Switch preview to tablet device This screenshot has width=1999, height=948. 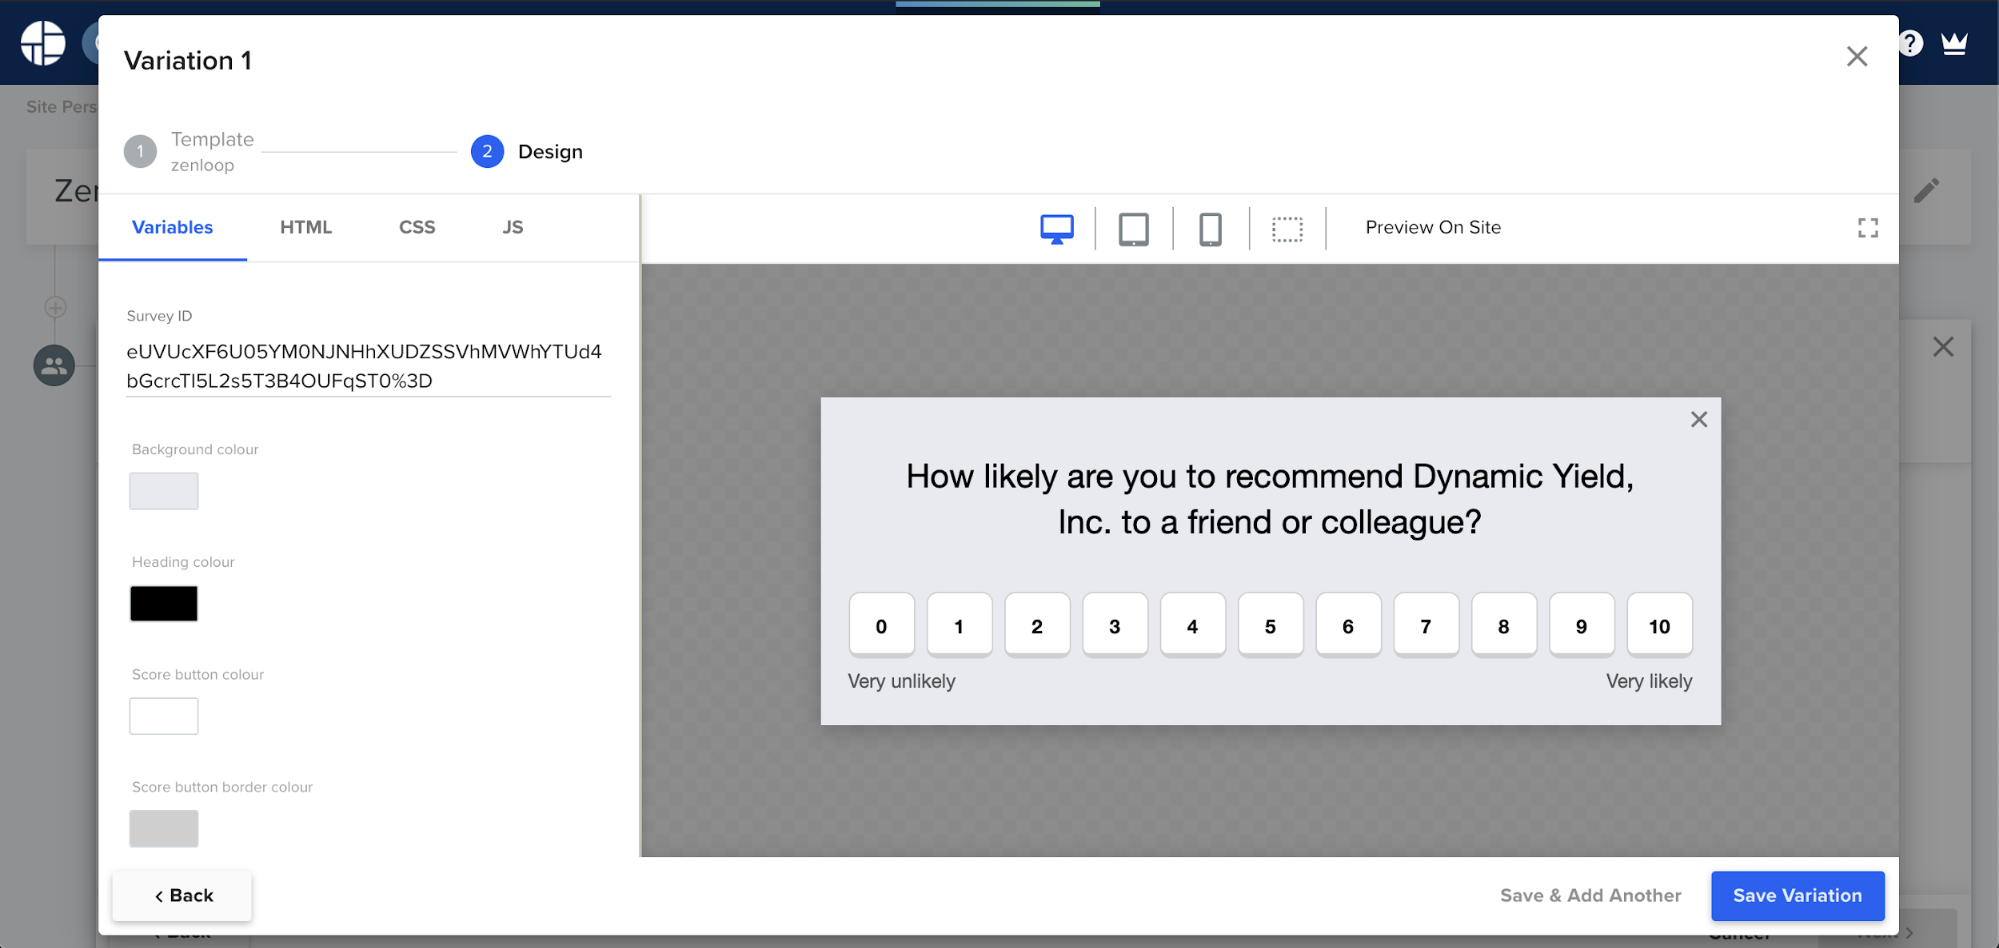[1133, 229]
